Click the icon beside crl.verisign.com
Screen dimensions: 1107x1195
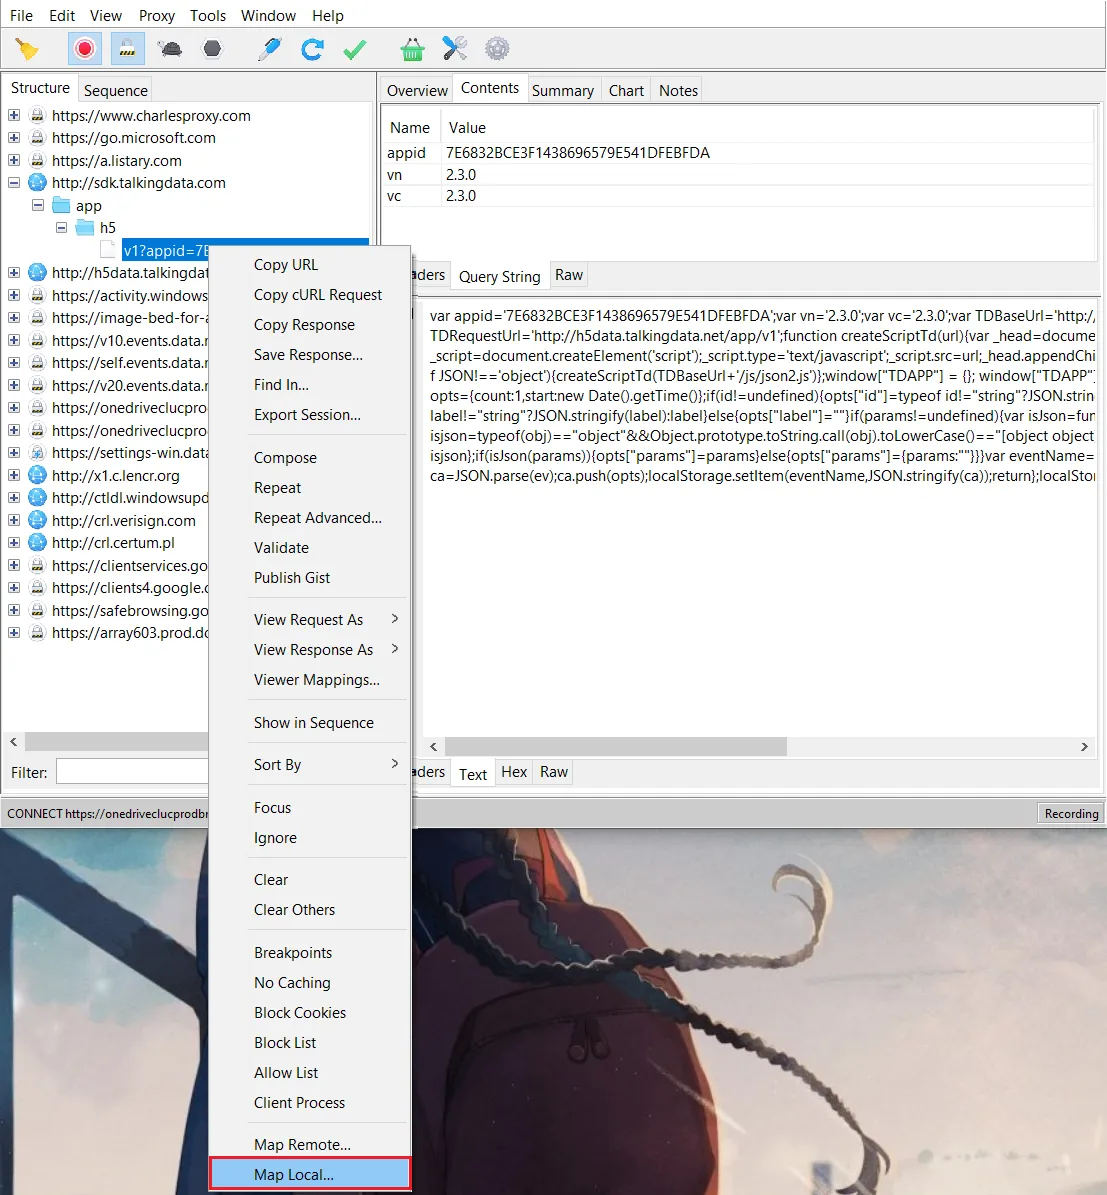click(37, 521)
